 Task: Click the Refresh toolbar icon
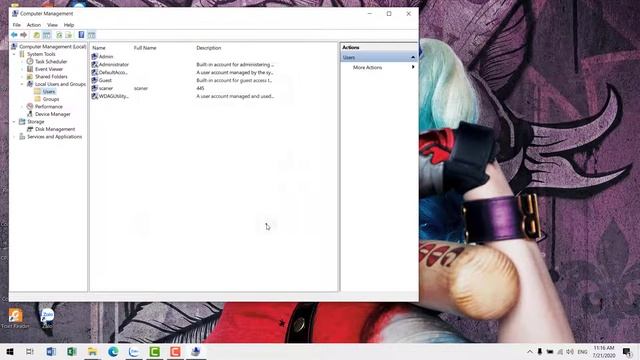click(x=59, y=35)
